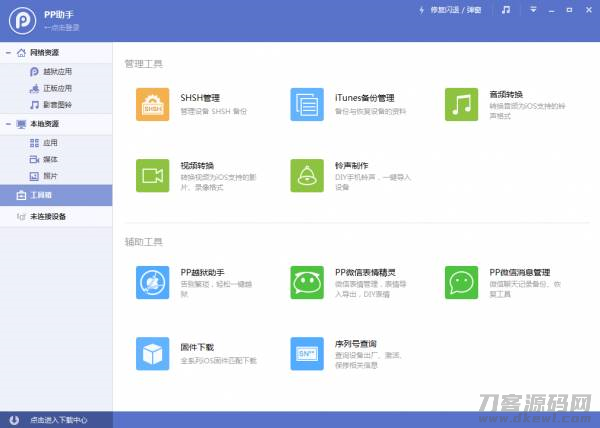This screenshot has width=600, height=428.
Task: Open the 固件下载 cube icon
Action: click(153, 353)
